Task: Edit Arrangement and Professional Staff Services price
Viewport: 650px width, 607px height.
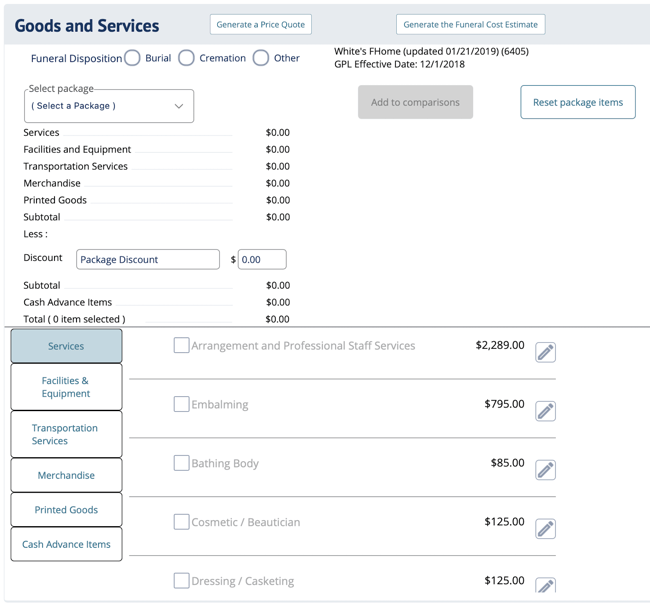Action: [x=545, y=352]
